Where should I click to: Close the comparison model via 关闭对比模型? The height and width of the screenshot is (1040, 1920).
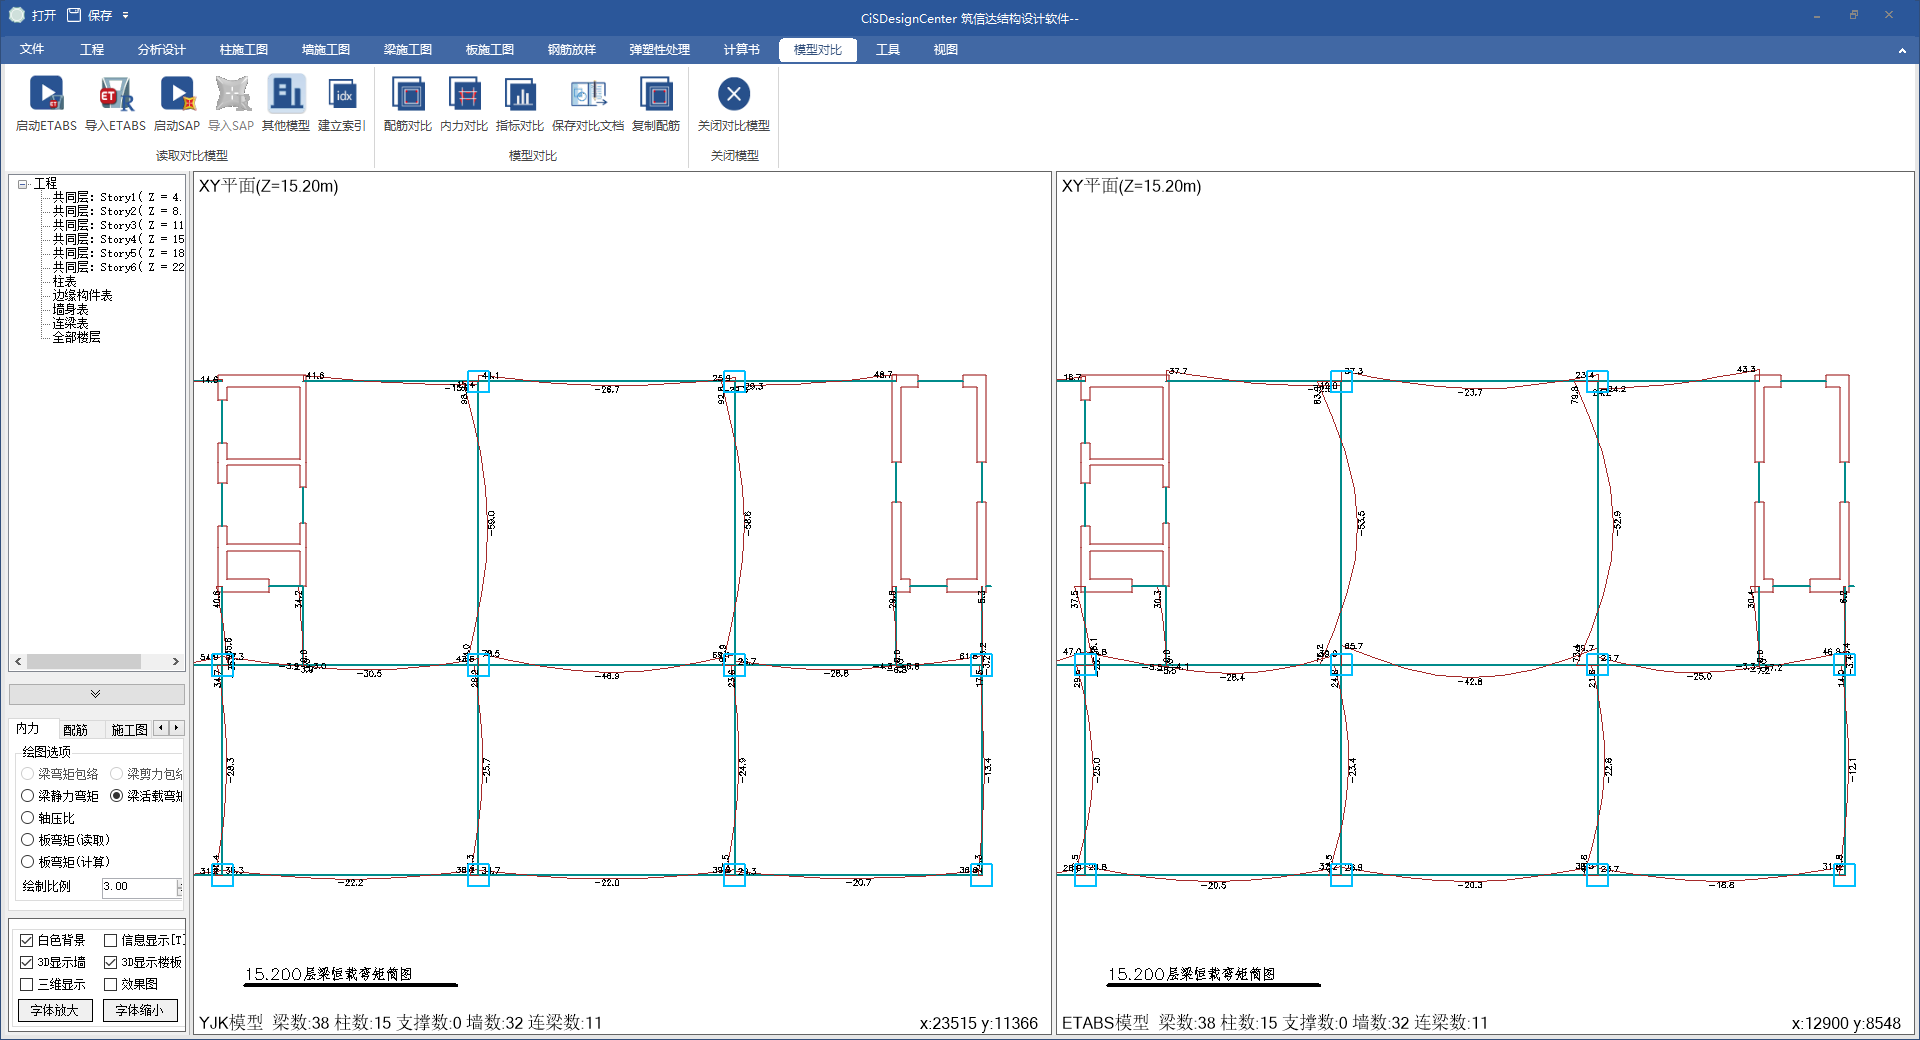pos(734,95)
